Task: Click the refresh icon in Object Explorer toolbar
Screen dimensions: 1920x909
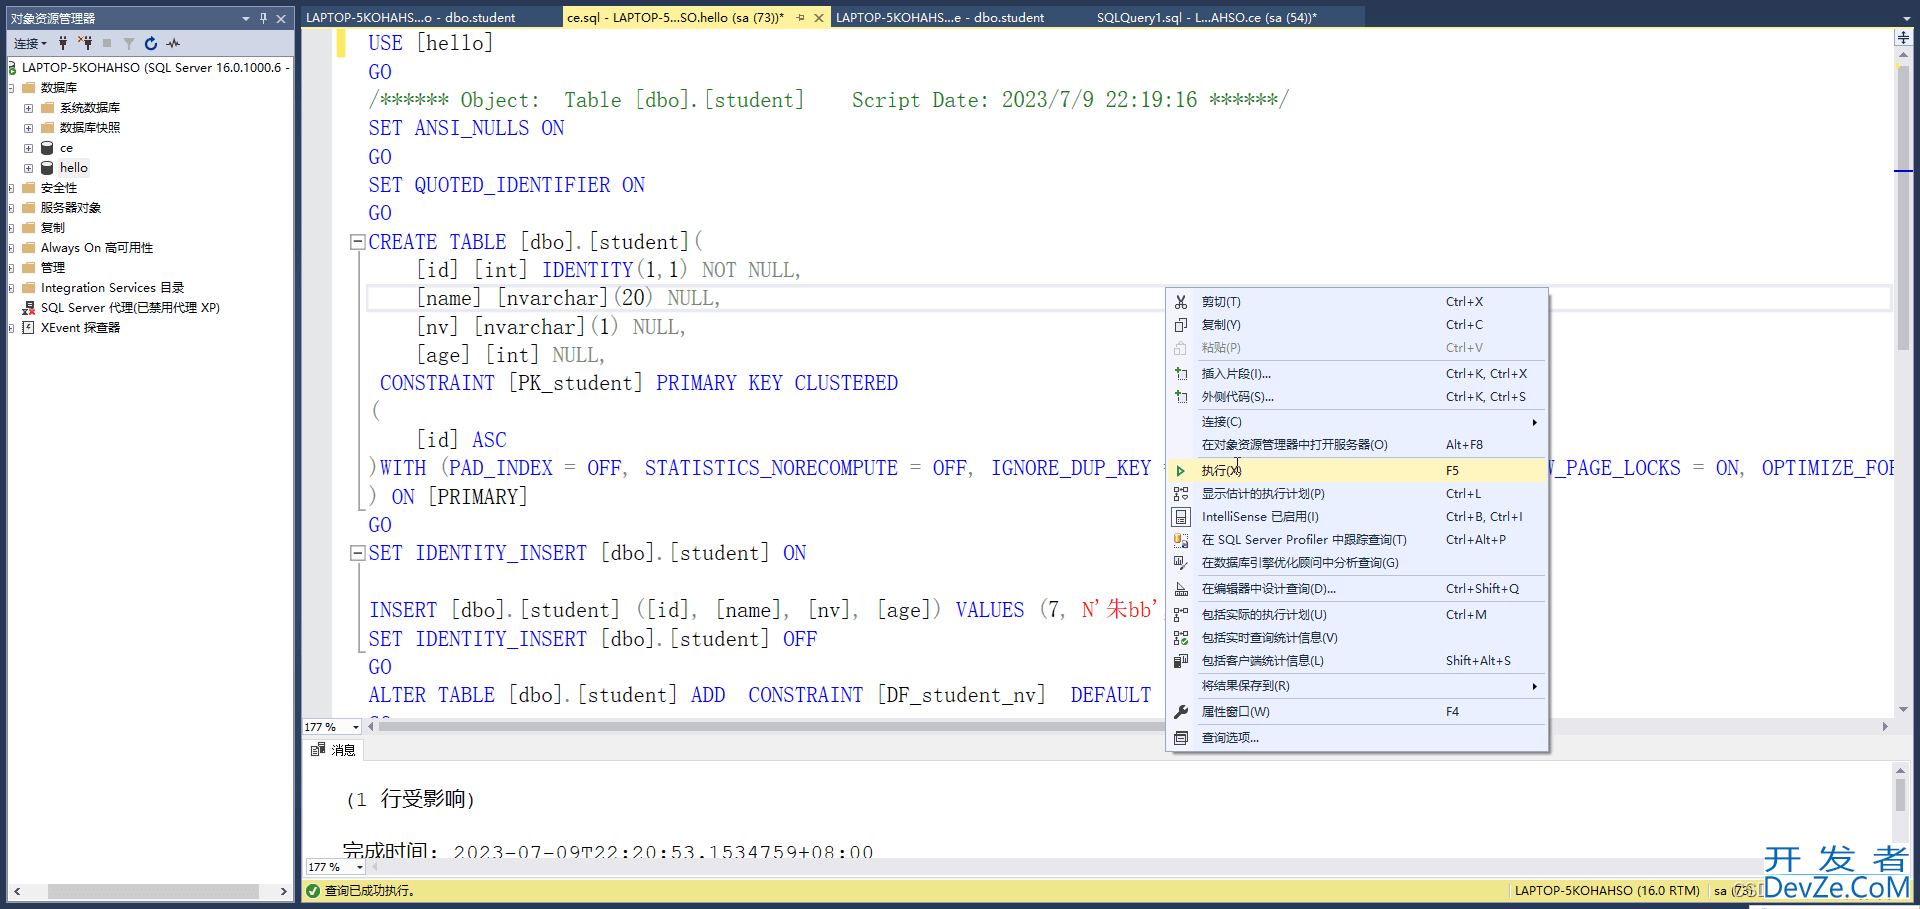Action: (151, 43)
